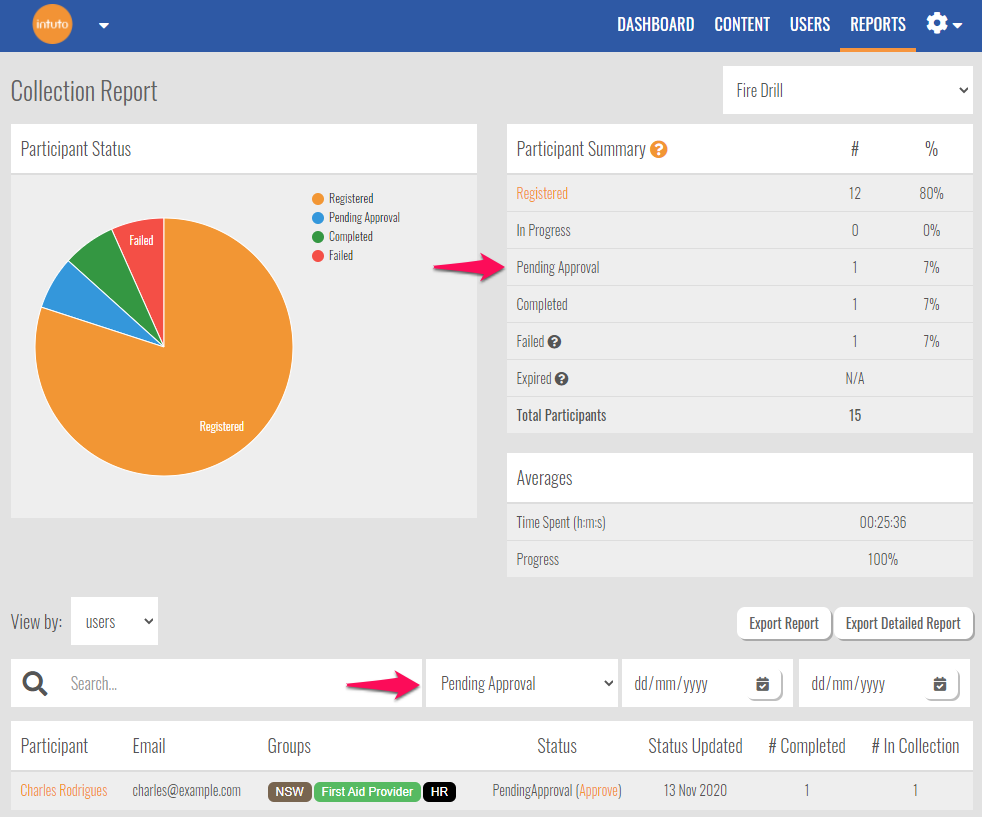This screenshot has height=817, width=982.
Task: Click the Export Detailed Report button
Action: click(x=902, y=623)
